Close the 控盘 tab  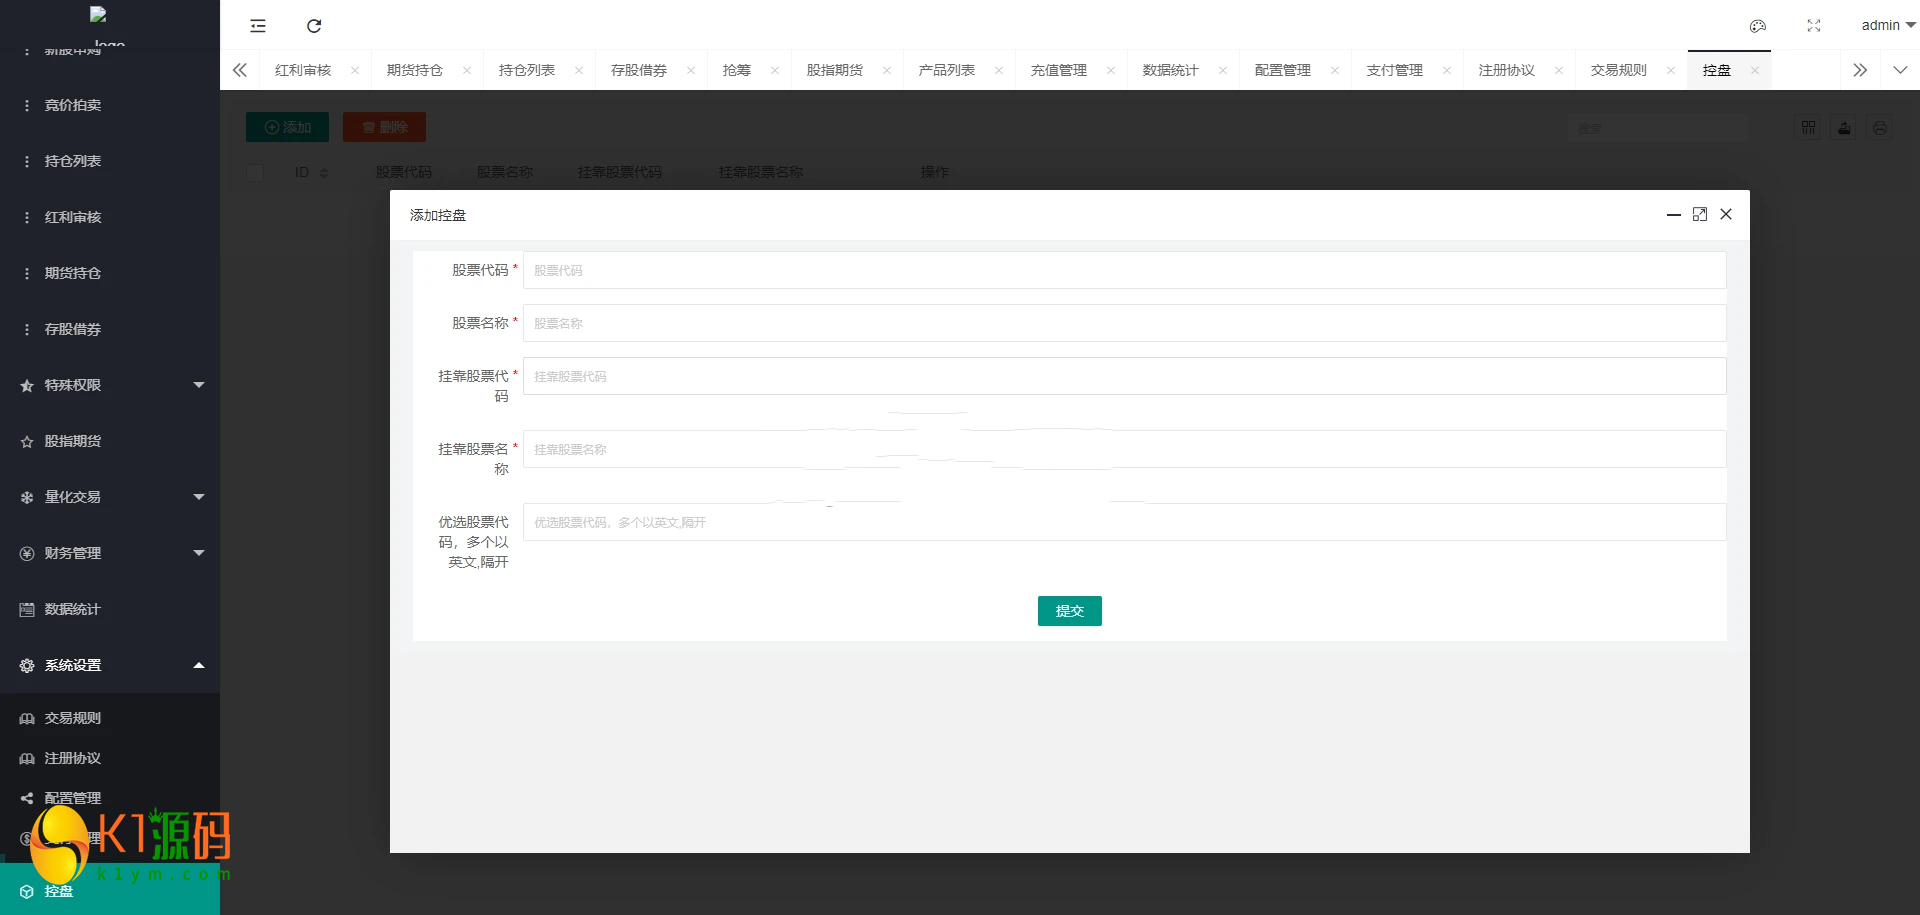pyautogui.click(x=1755, y=70)
